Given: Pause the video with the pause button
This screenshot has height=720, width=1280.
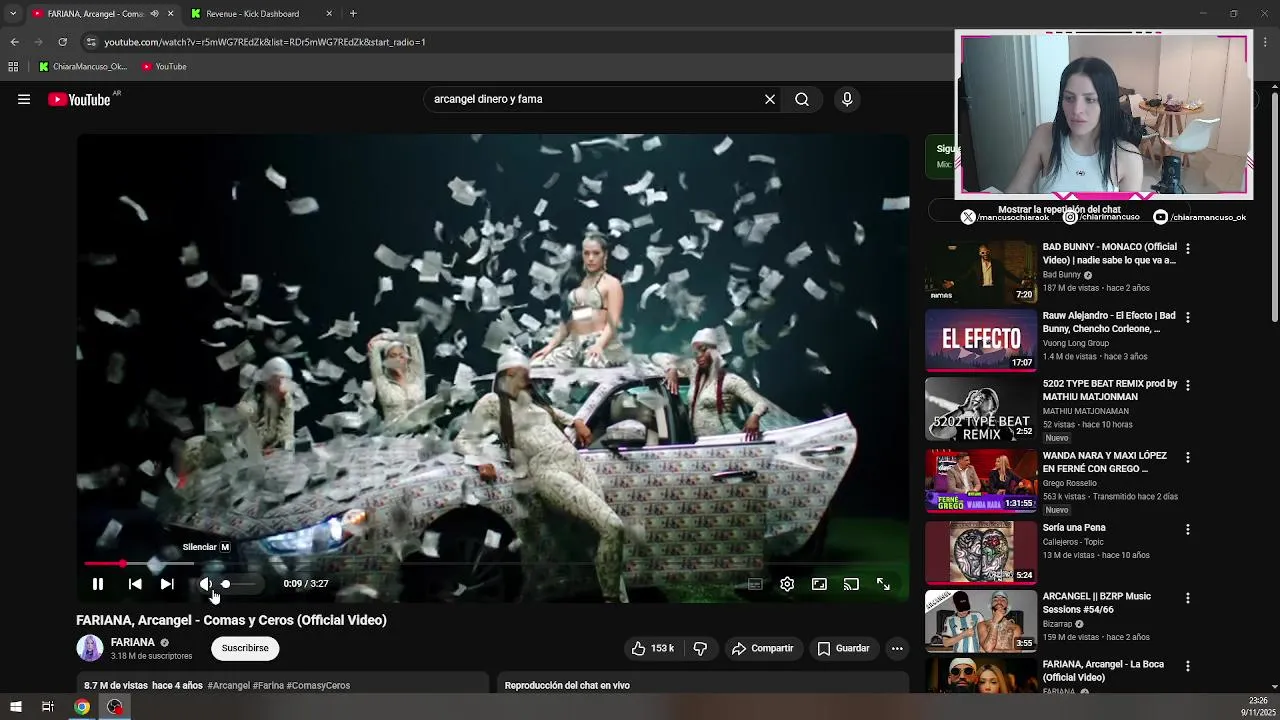Looking at the screenshot, I should tap(98, 584).
